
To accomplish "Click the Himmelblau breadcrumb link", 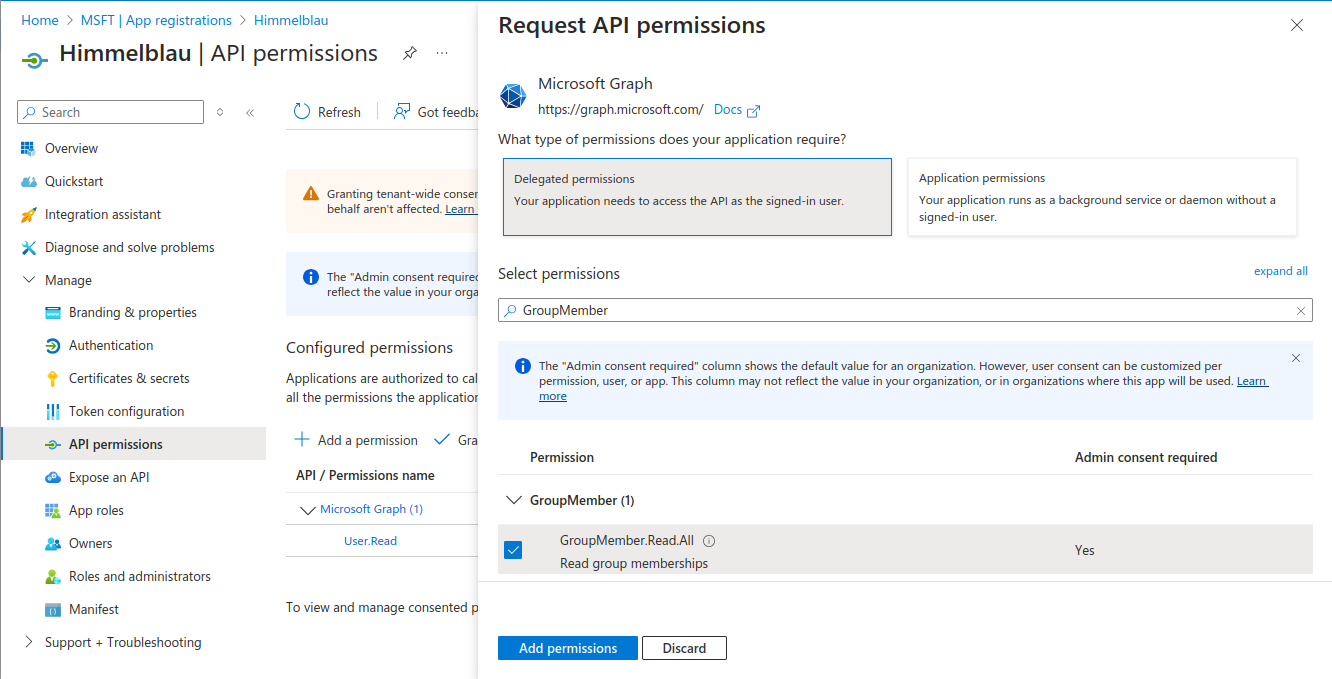I will [x=291, y=20].
